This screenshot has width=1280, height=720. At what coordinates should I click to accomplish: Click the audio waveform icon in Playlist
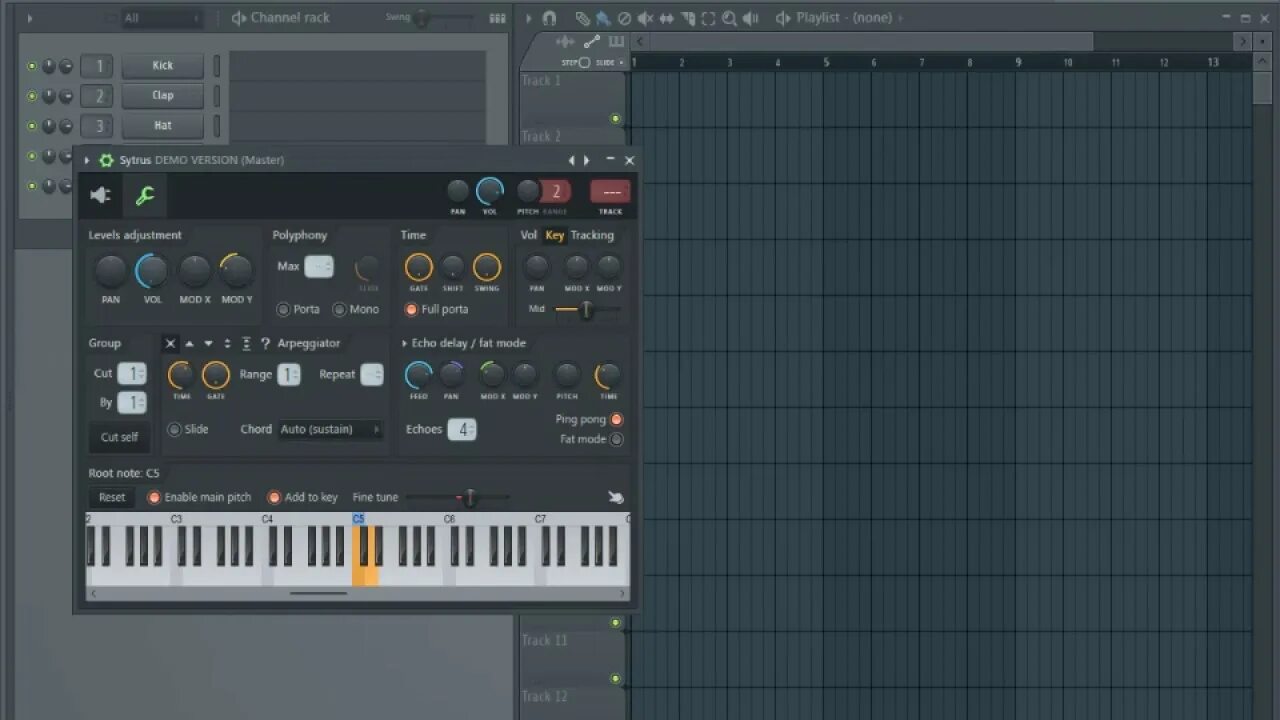pos(566,42)
